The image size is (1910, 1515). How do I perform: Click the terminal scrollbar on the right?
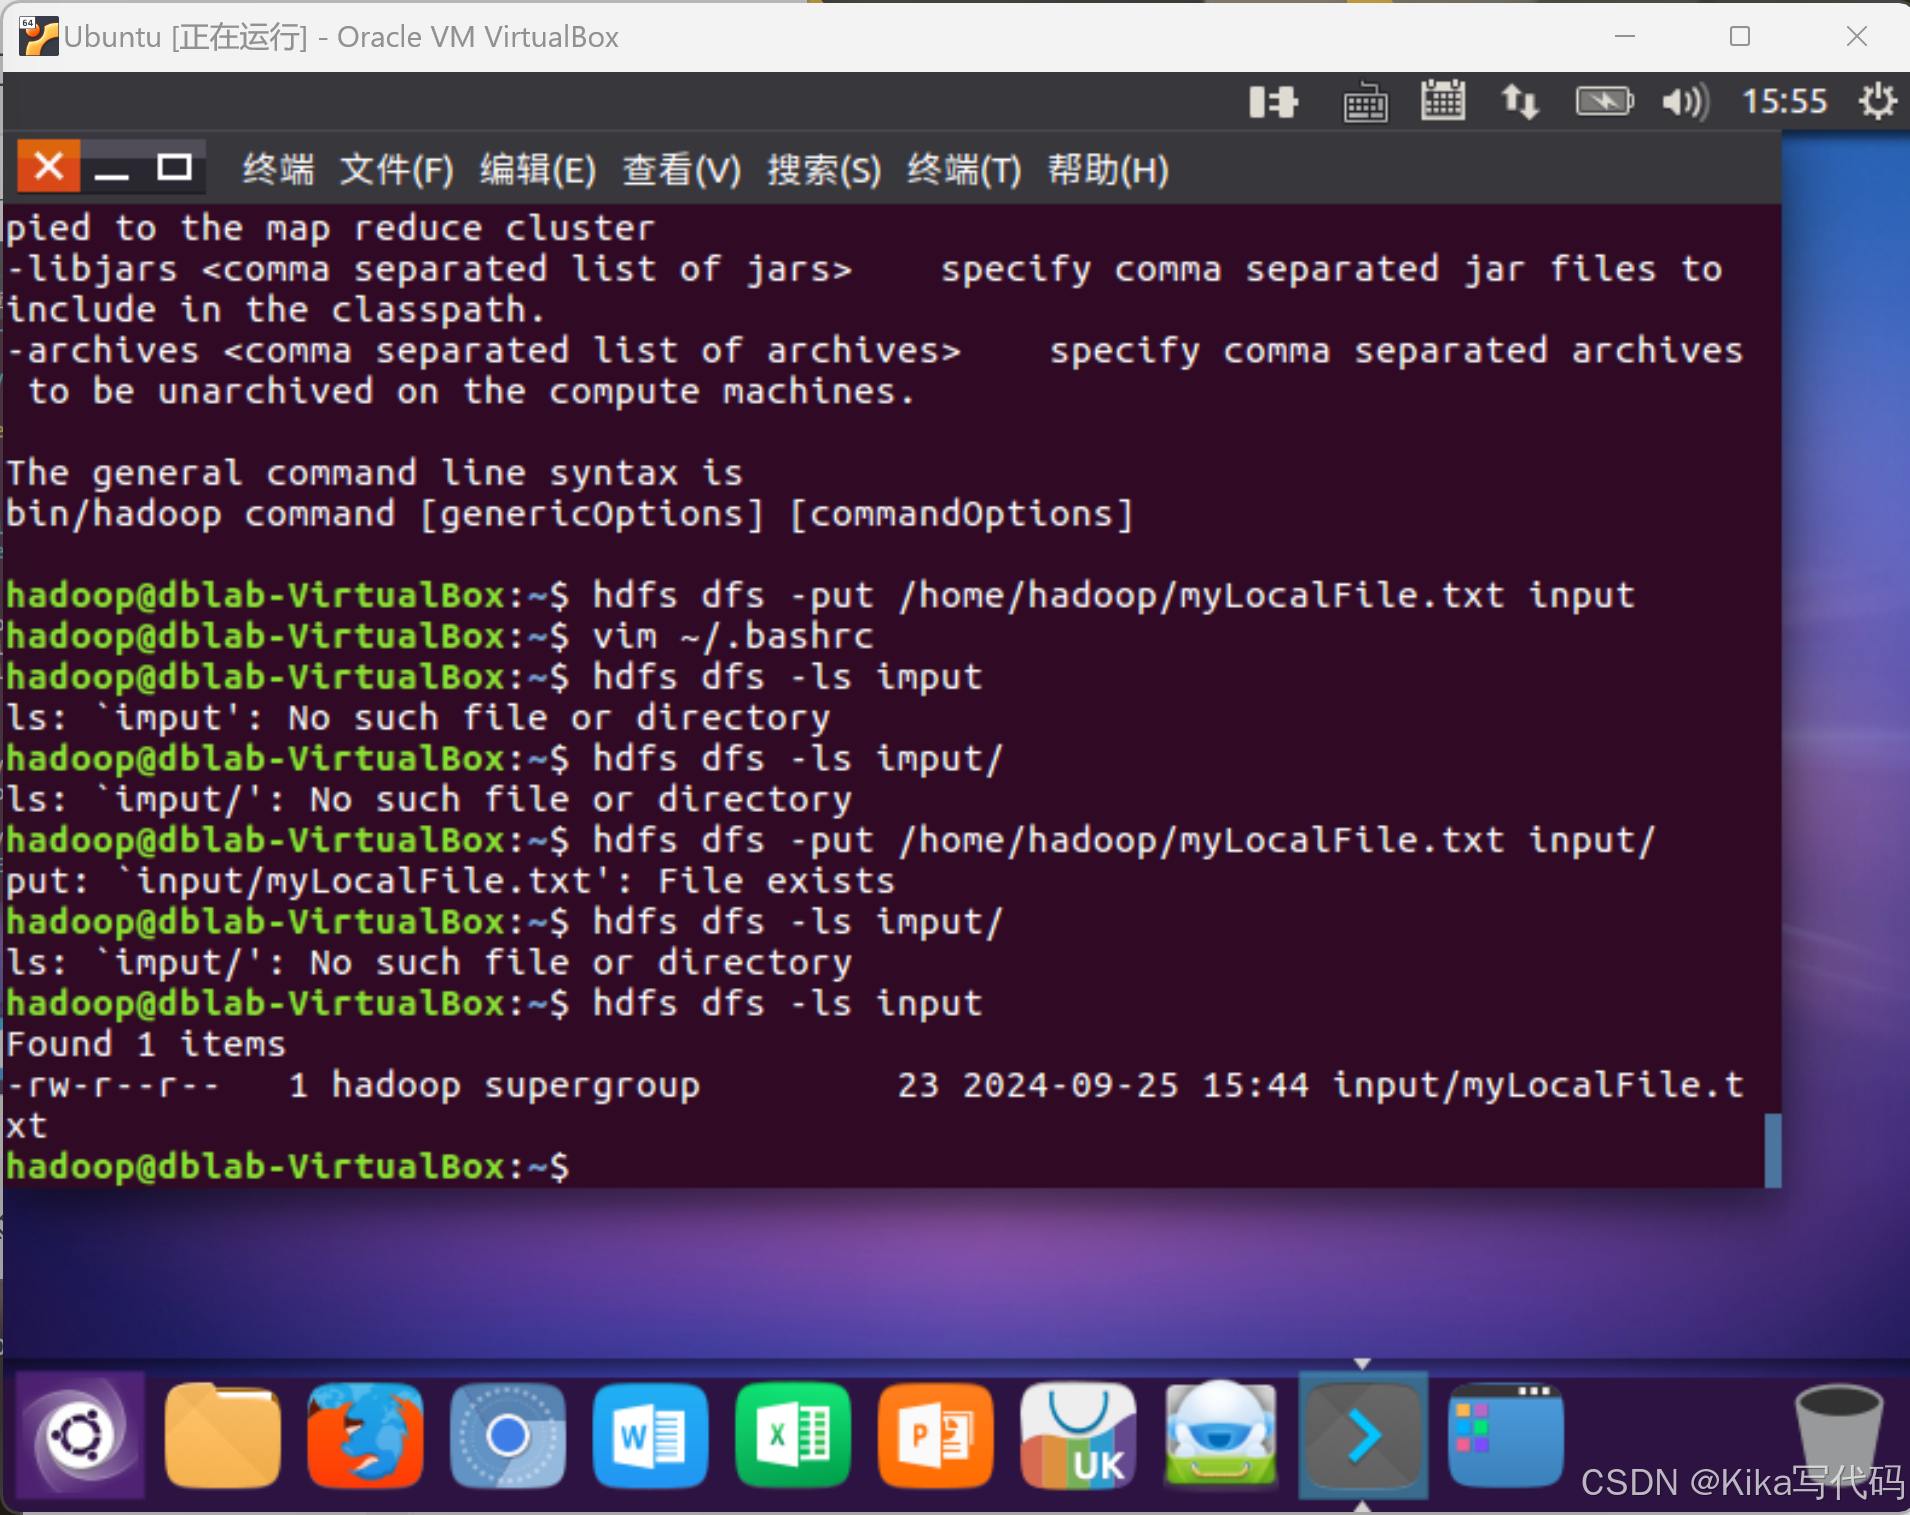point(1774,1150)
